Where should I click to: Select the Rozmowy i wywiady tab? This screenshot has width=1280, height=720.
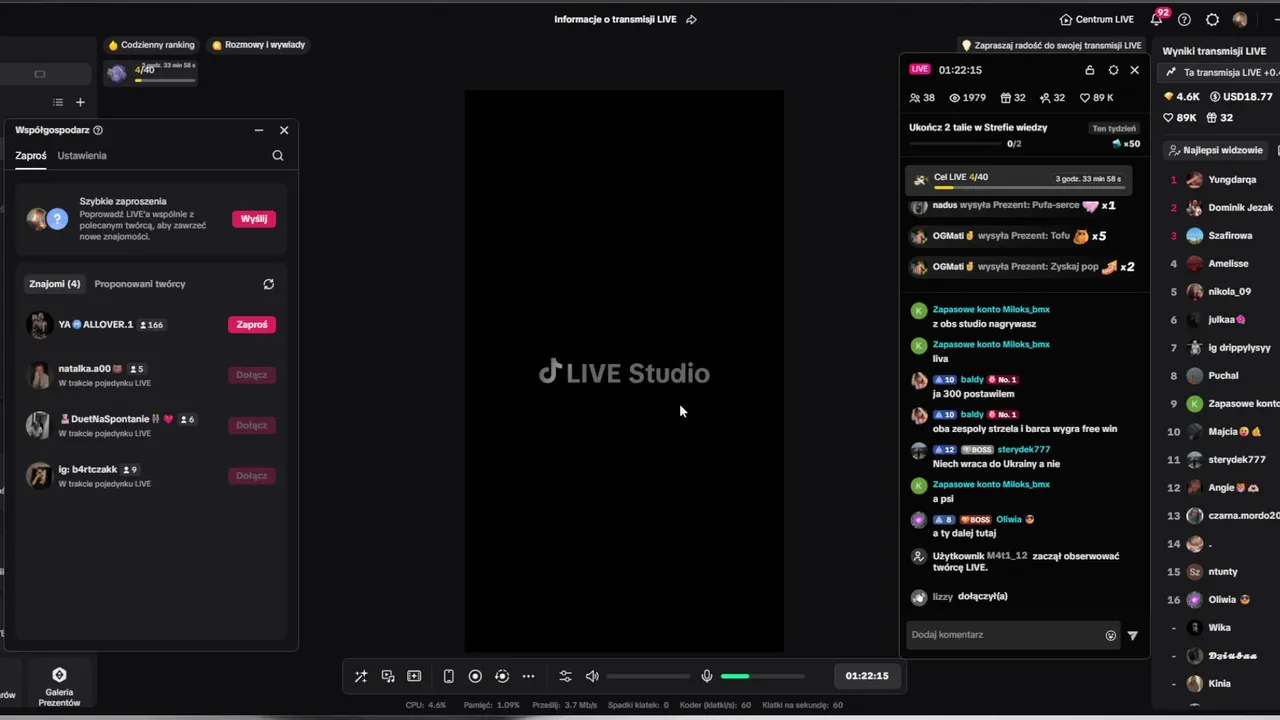(x=259, y=45)
